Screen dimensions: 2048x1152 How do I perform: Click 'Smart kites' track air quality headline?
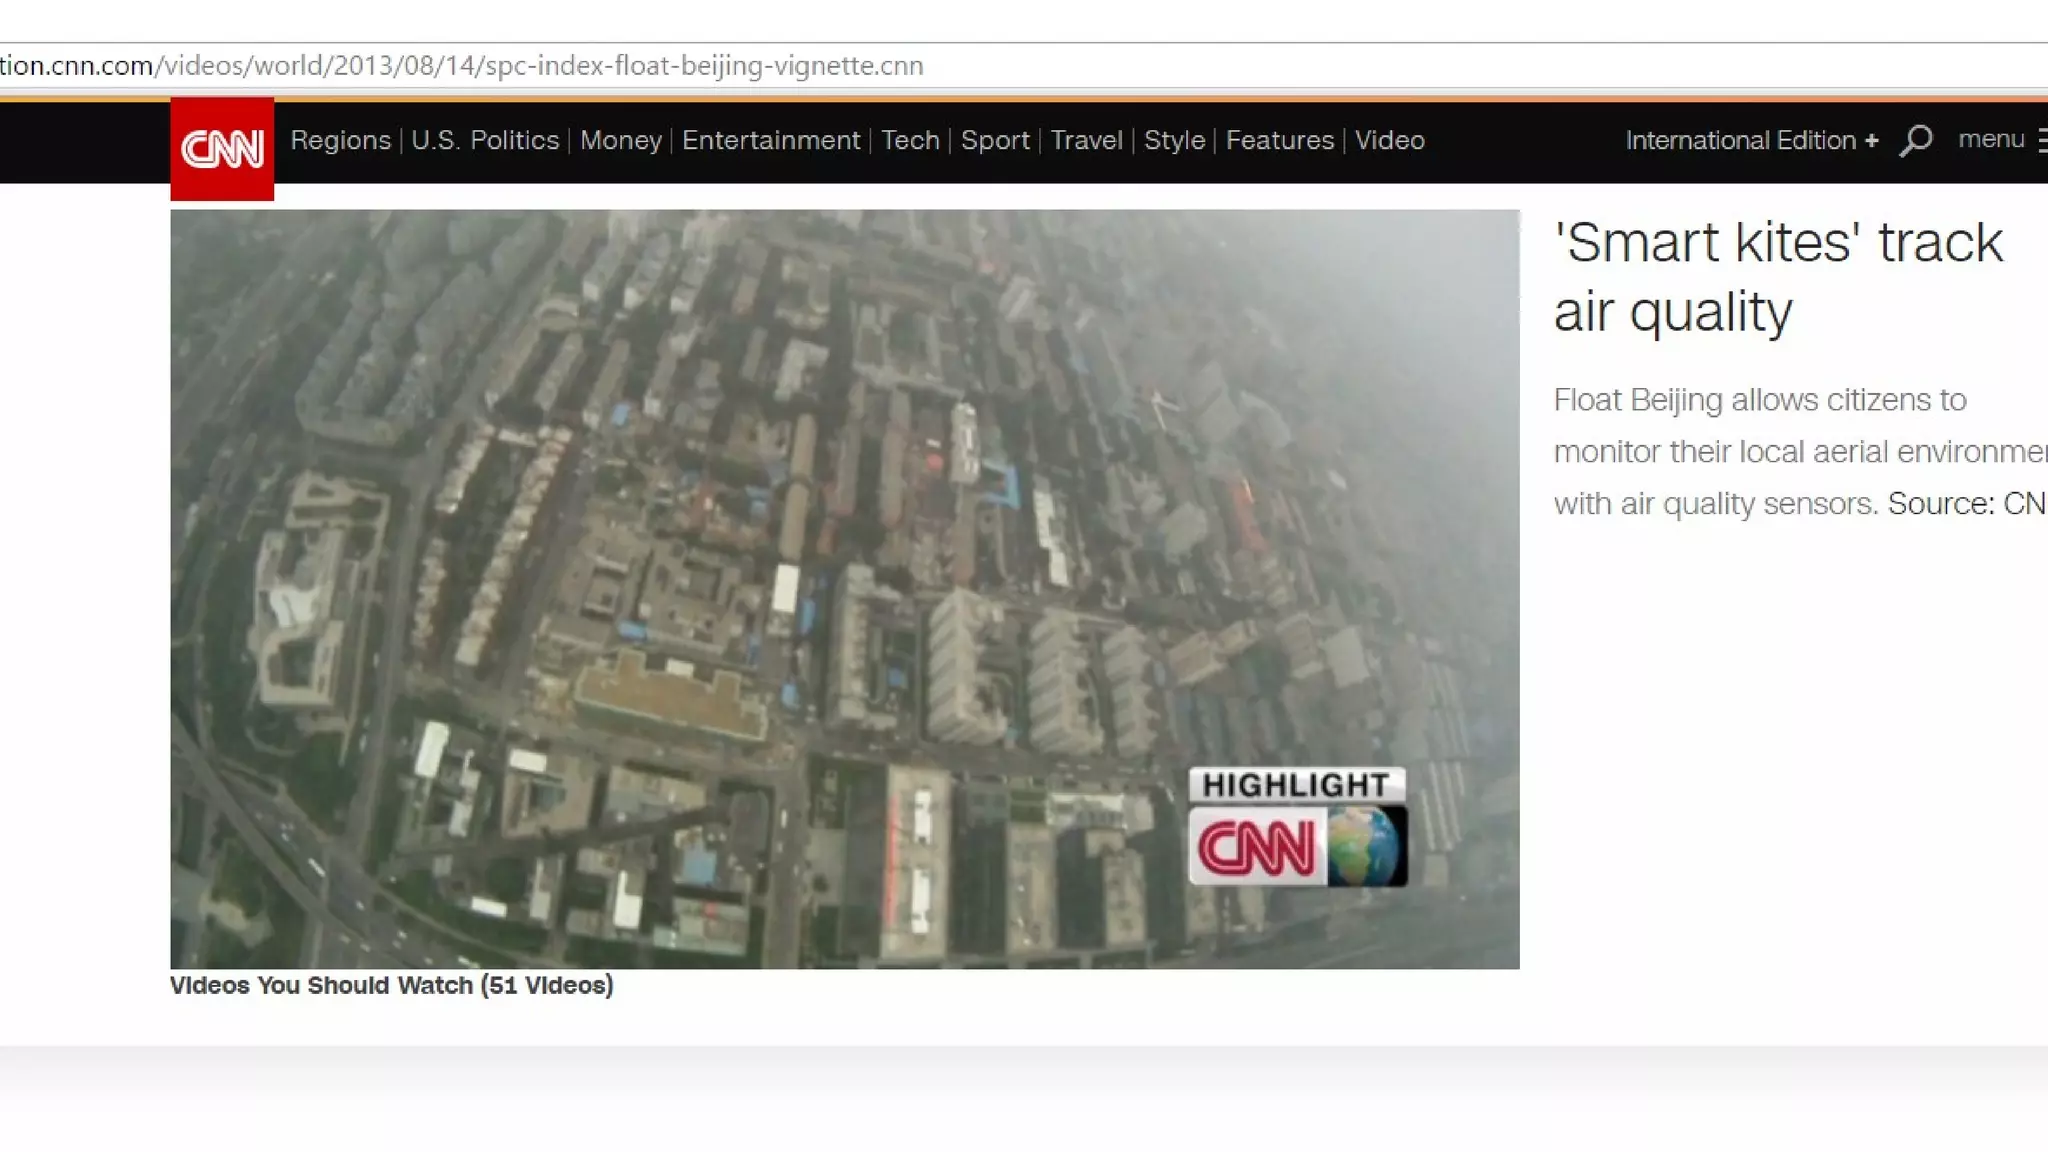tap(1777, 276)
